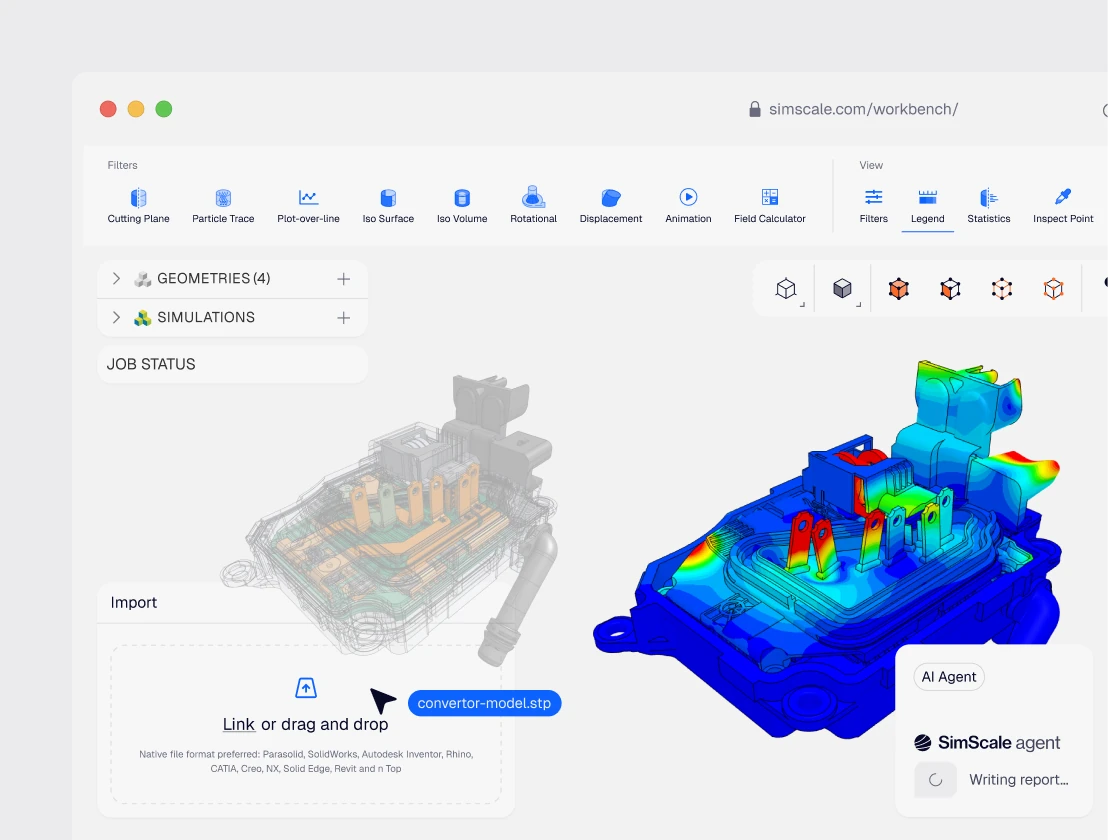The width and height of the screenshot is (1108, 840).
Task: Add a new simulation with plus
Action: pyautogui.click(x=343, y=318)
